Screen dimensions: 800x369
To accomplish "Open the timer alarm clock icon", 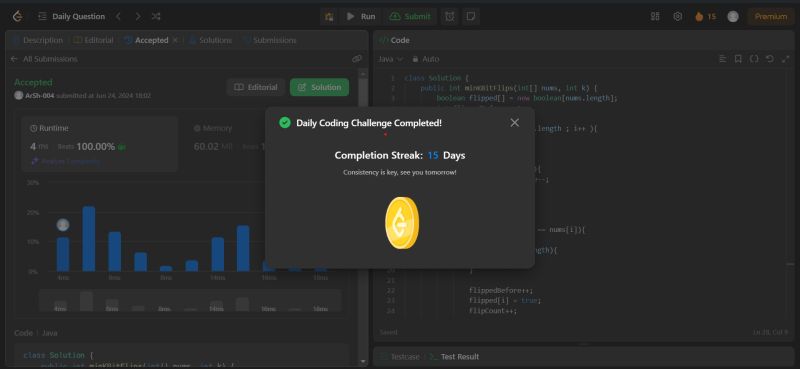I will coord(449,16).
